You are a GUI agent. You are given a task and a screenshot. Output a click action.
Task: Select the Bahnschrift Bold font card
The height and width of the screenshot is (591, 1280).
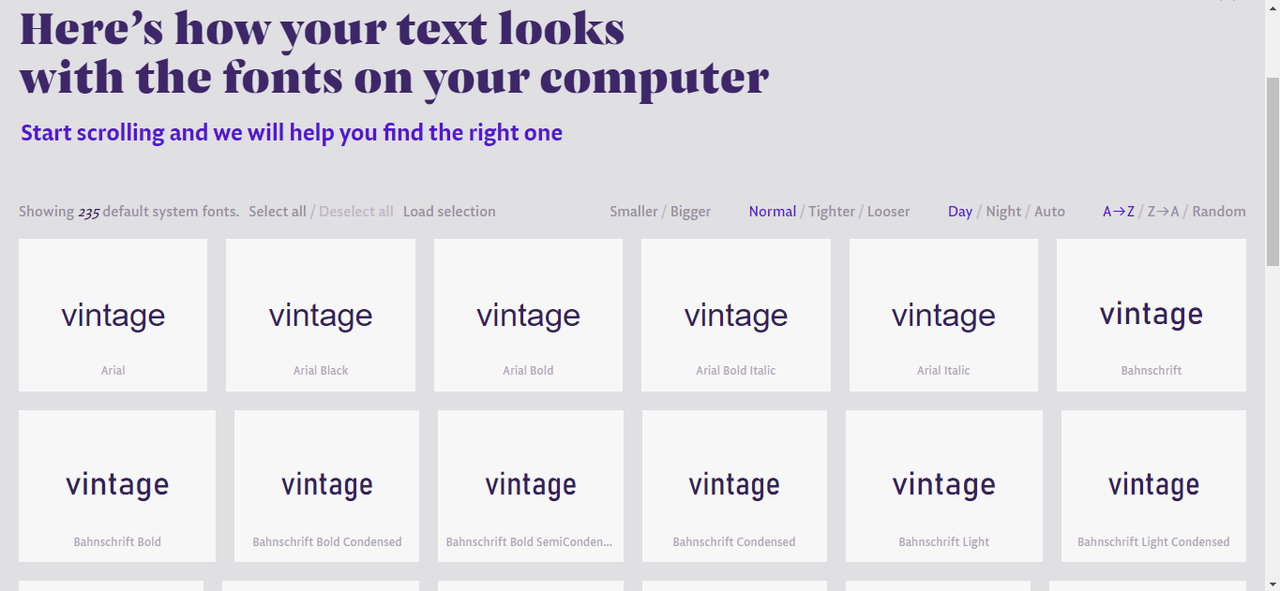tap(117, 486)
